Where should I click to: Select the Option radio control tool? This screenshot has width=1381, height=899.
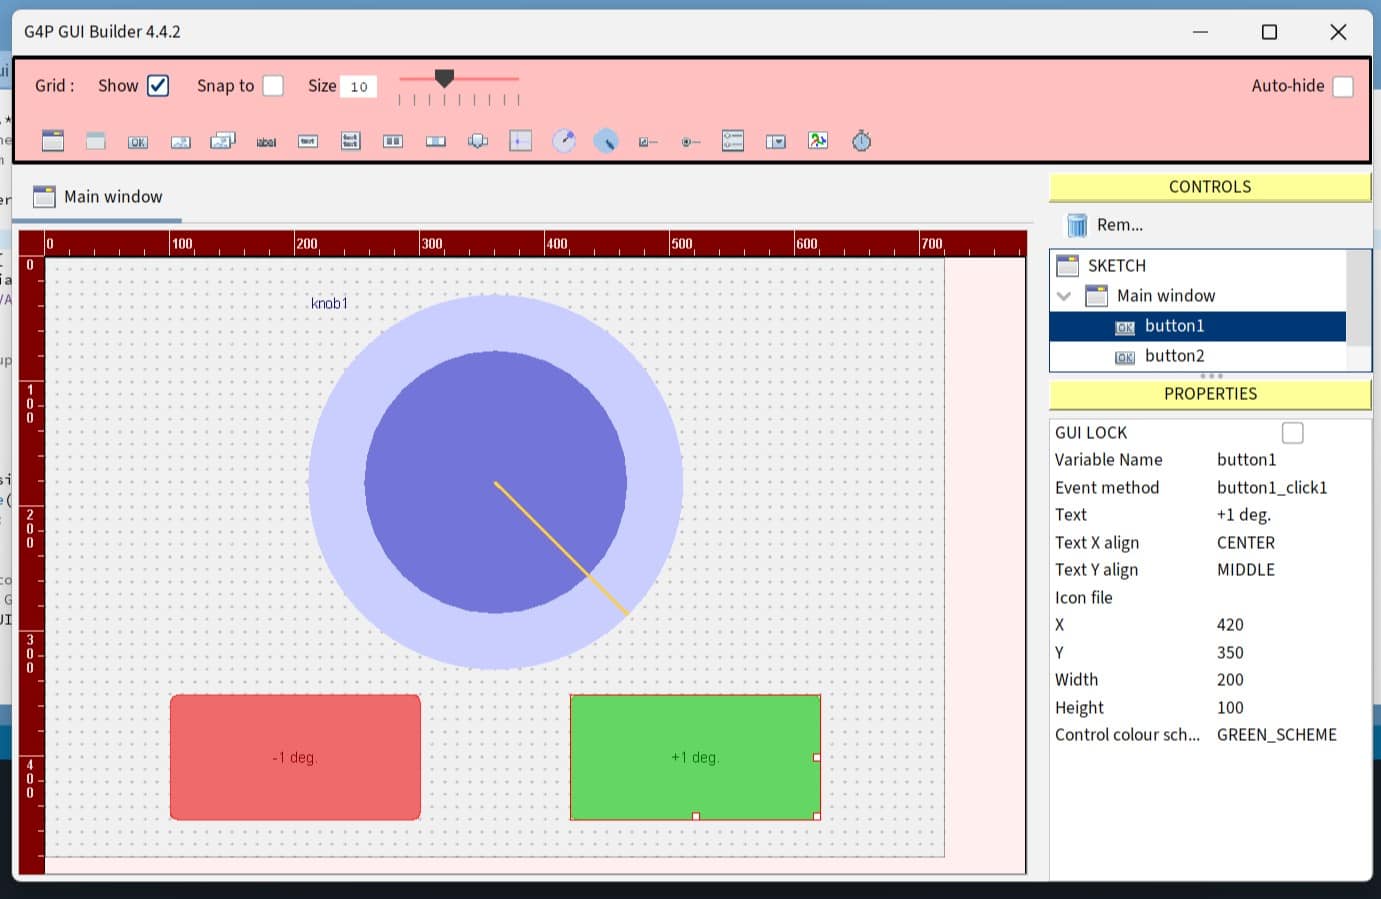(x=691, y=142)
